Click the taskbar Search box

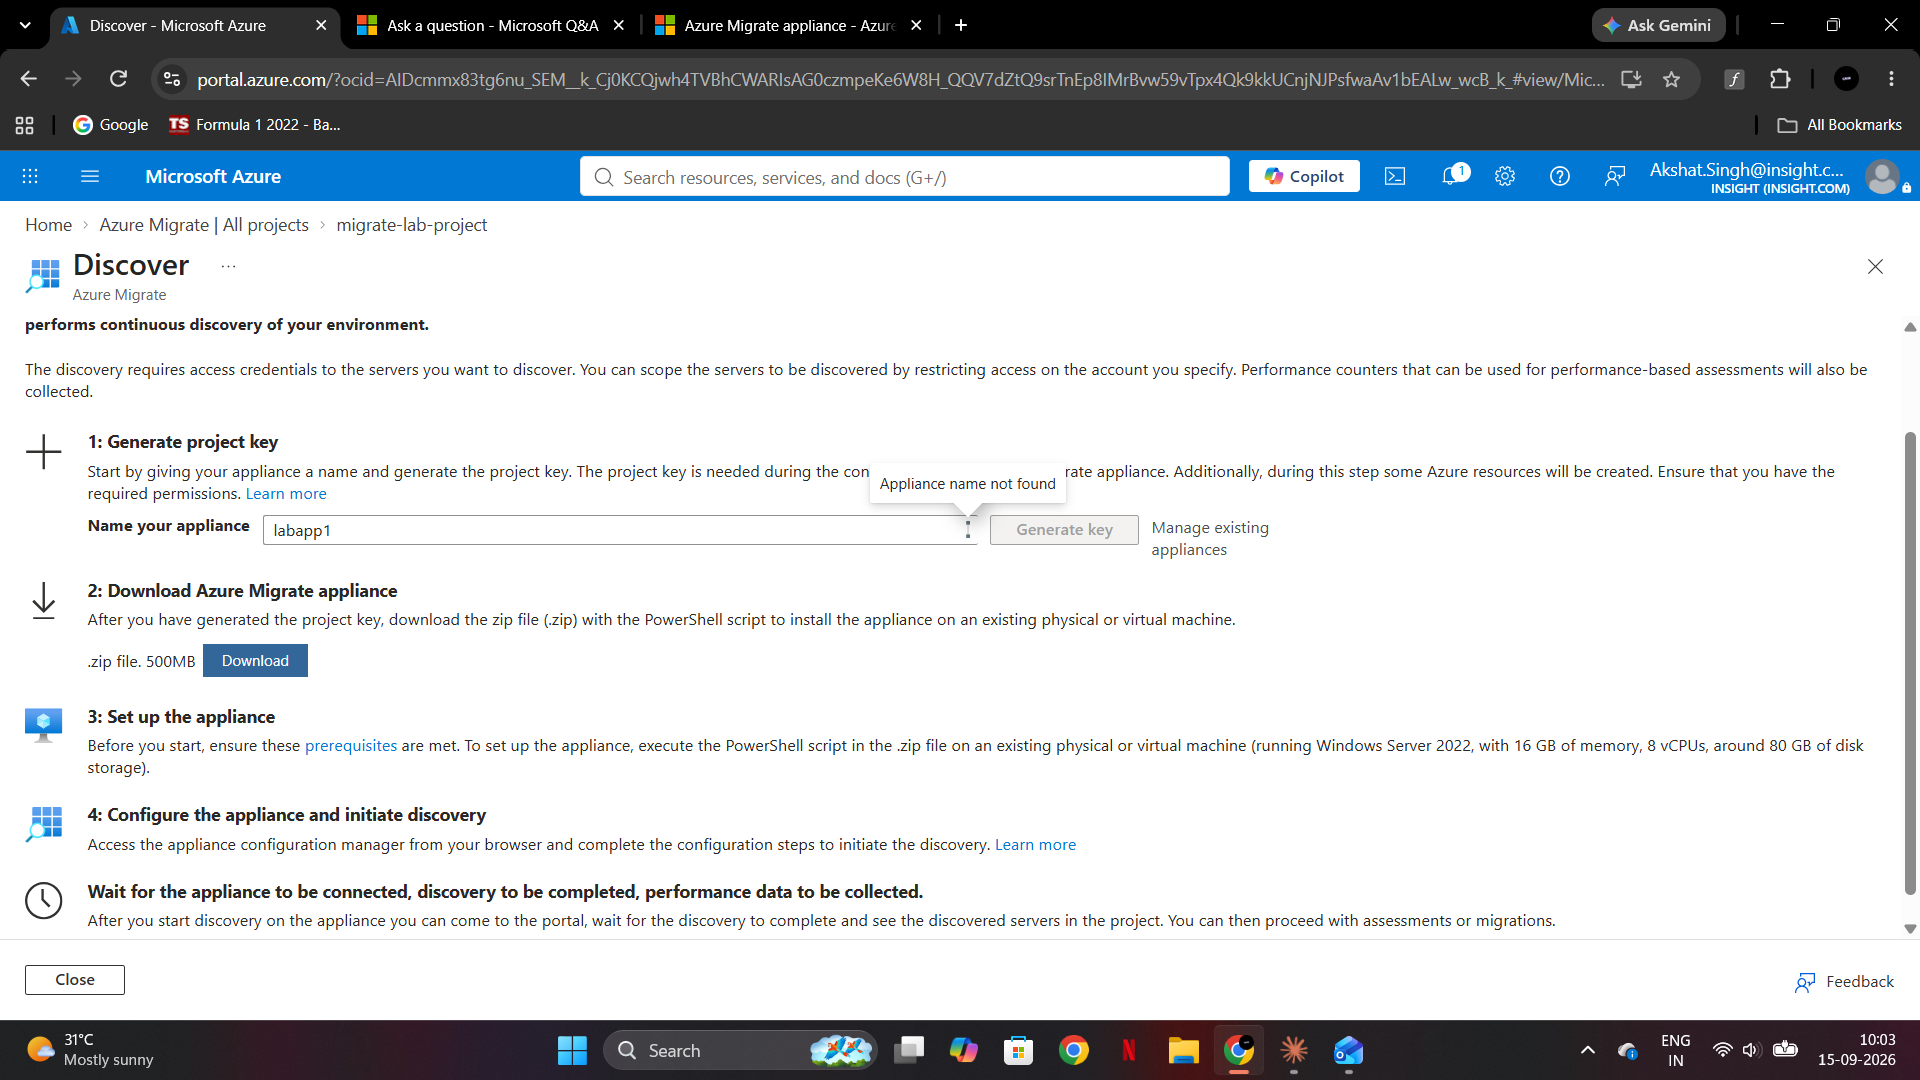tap(740, 1051)
